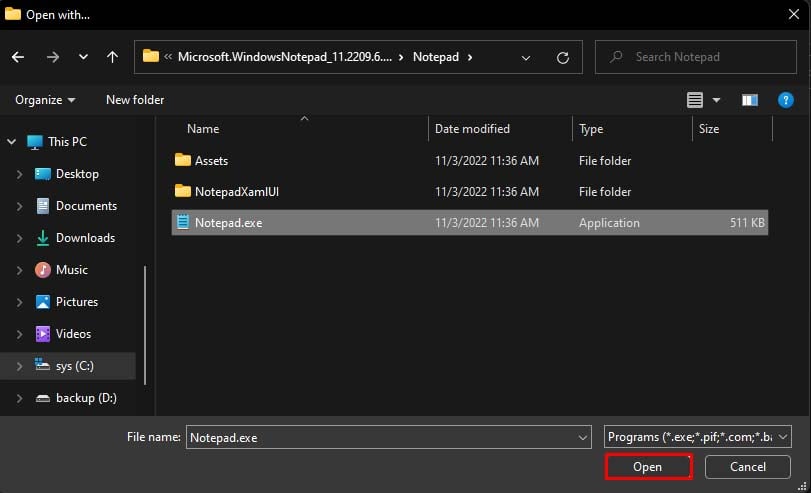Click the Assets folder name
The height and width of the screenshot is (493, 811).
(x=211, y=161)
